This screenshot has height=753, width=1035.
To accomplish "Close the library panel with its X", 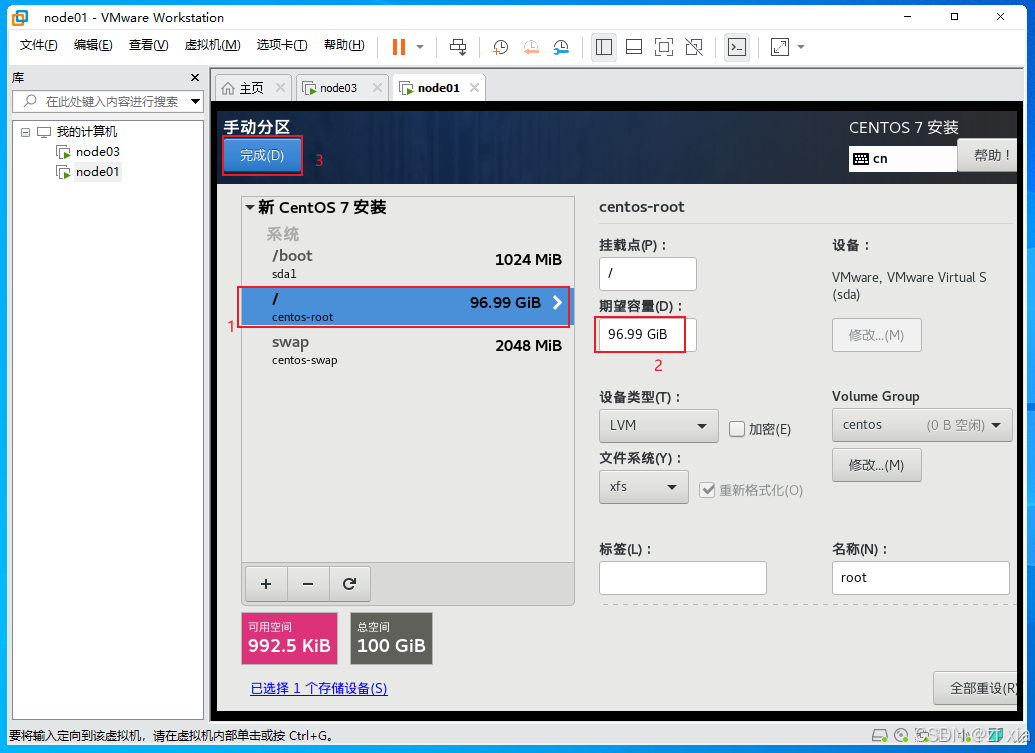I will [x=195, y=78].
